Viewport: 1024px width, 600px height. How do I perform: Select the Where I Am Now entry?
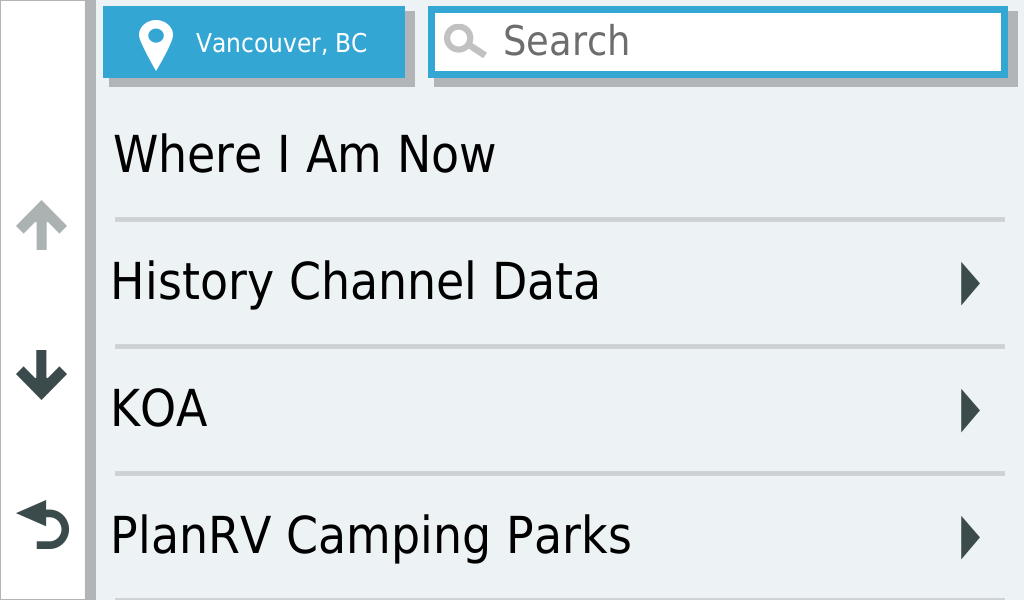(560, 155)
